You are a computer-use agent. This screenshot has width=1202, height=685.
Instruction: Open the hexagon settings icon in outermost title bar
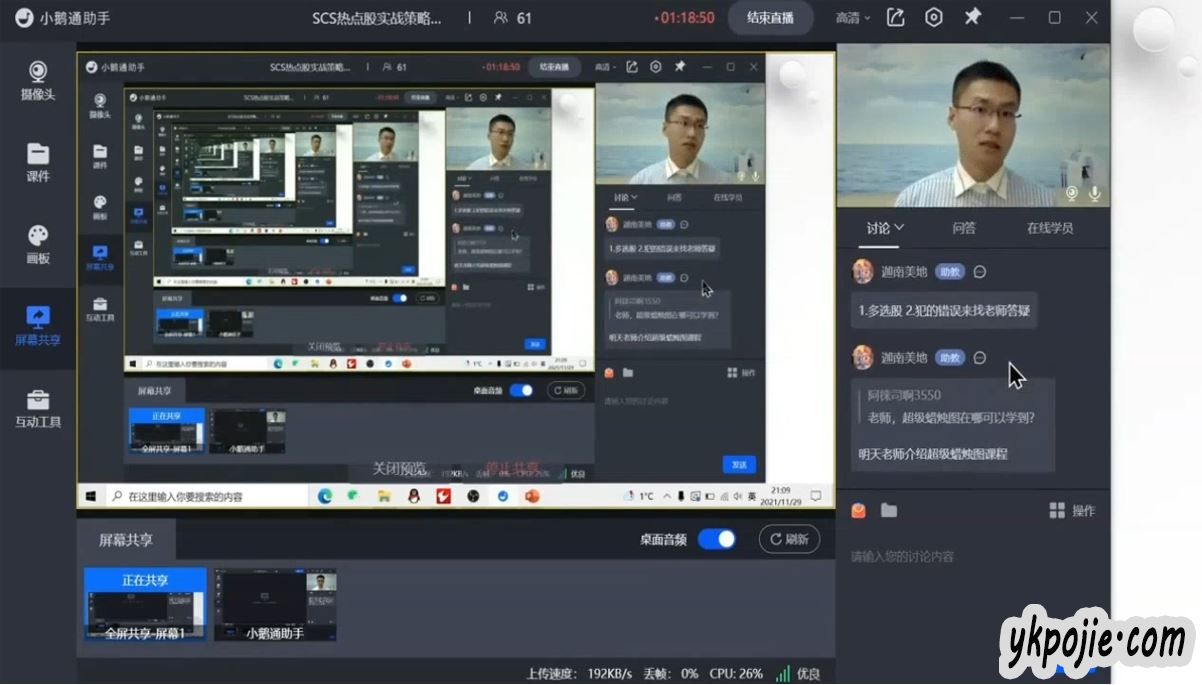click(934, 18)
